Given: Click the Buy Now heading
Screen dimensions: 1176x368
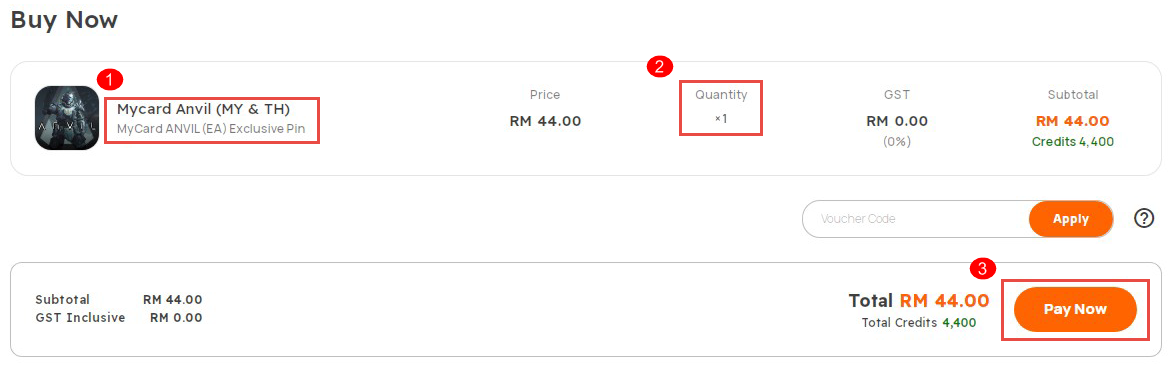Looking at the screenshot, I should (64, 19).
